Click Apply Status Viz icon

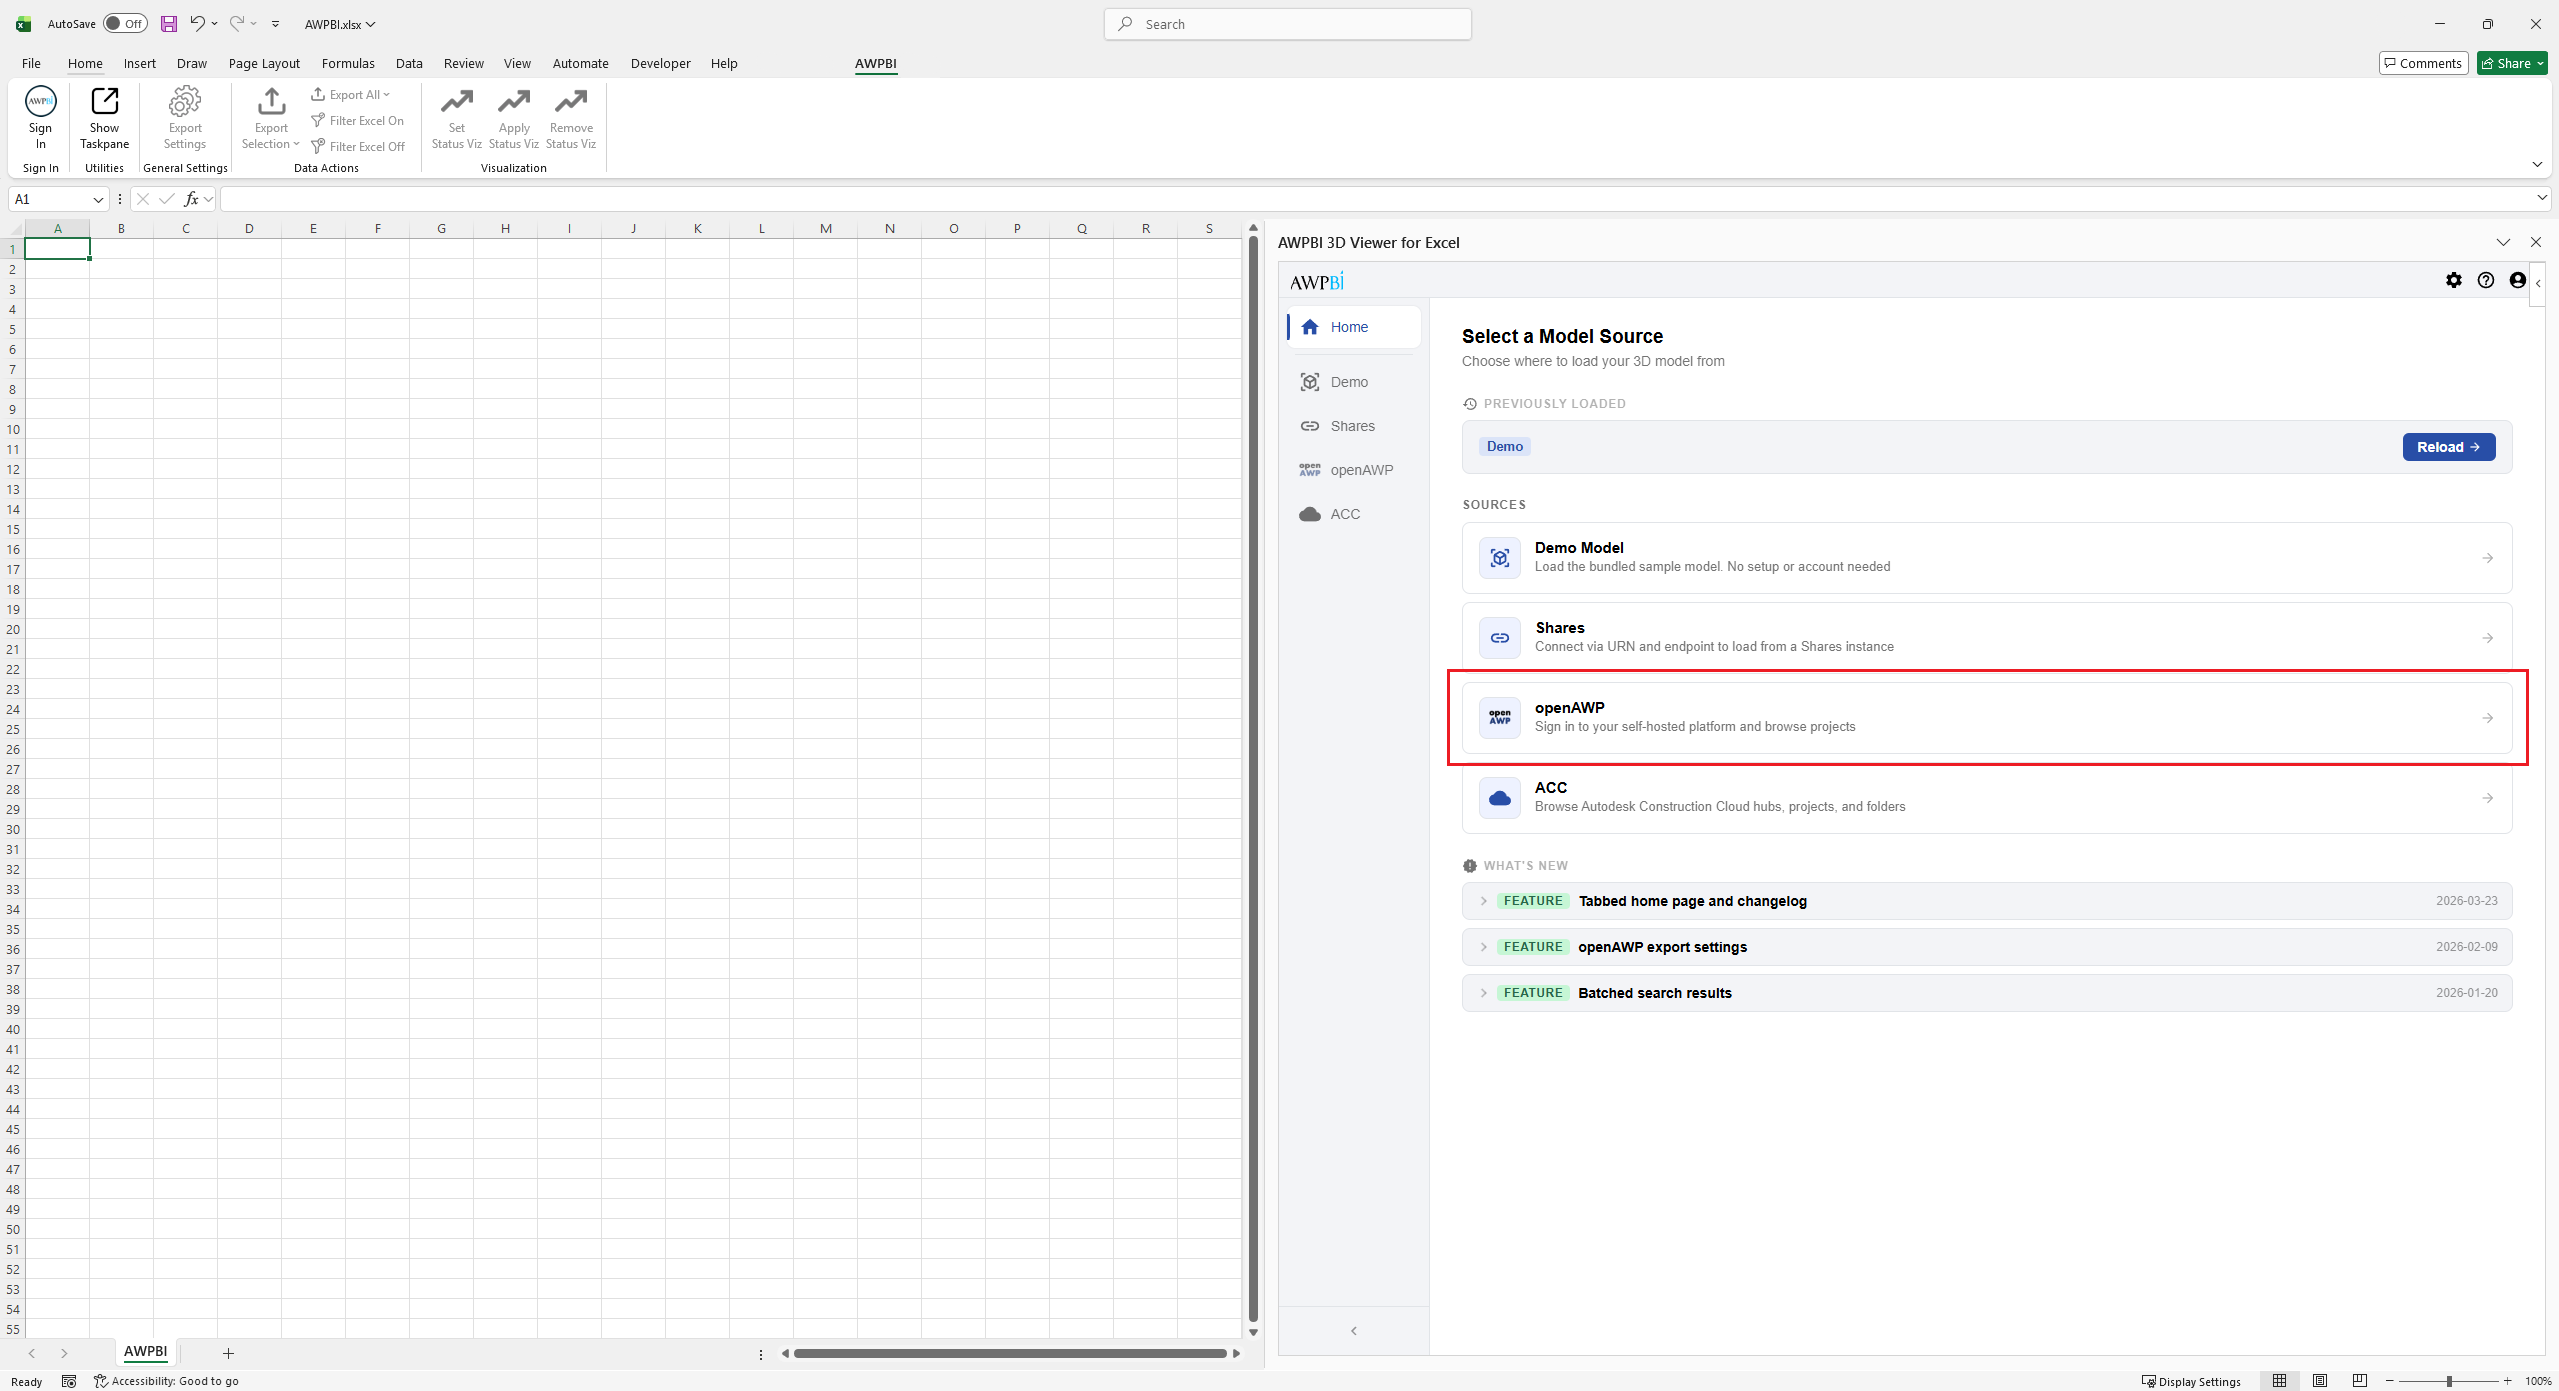click(x=514, y=101)
